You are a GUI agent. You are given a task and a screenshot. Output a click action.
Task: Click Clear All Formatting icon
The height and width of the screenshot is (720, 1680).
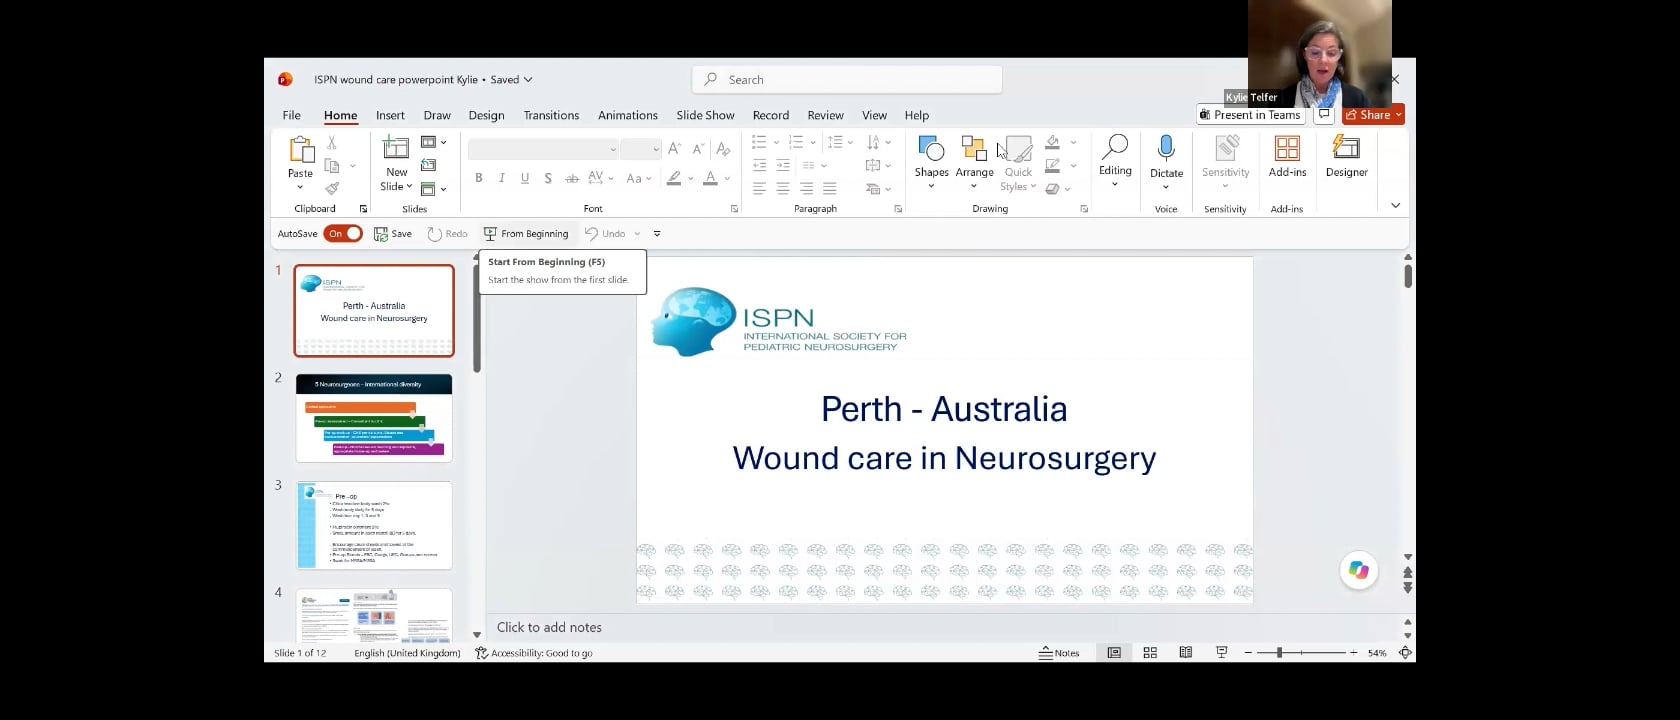point(723,149)
